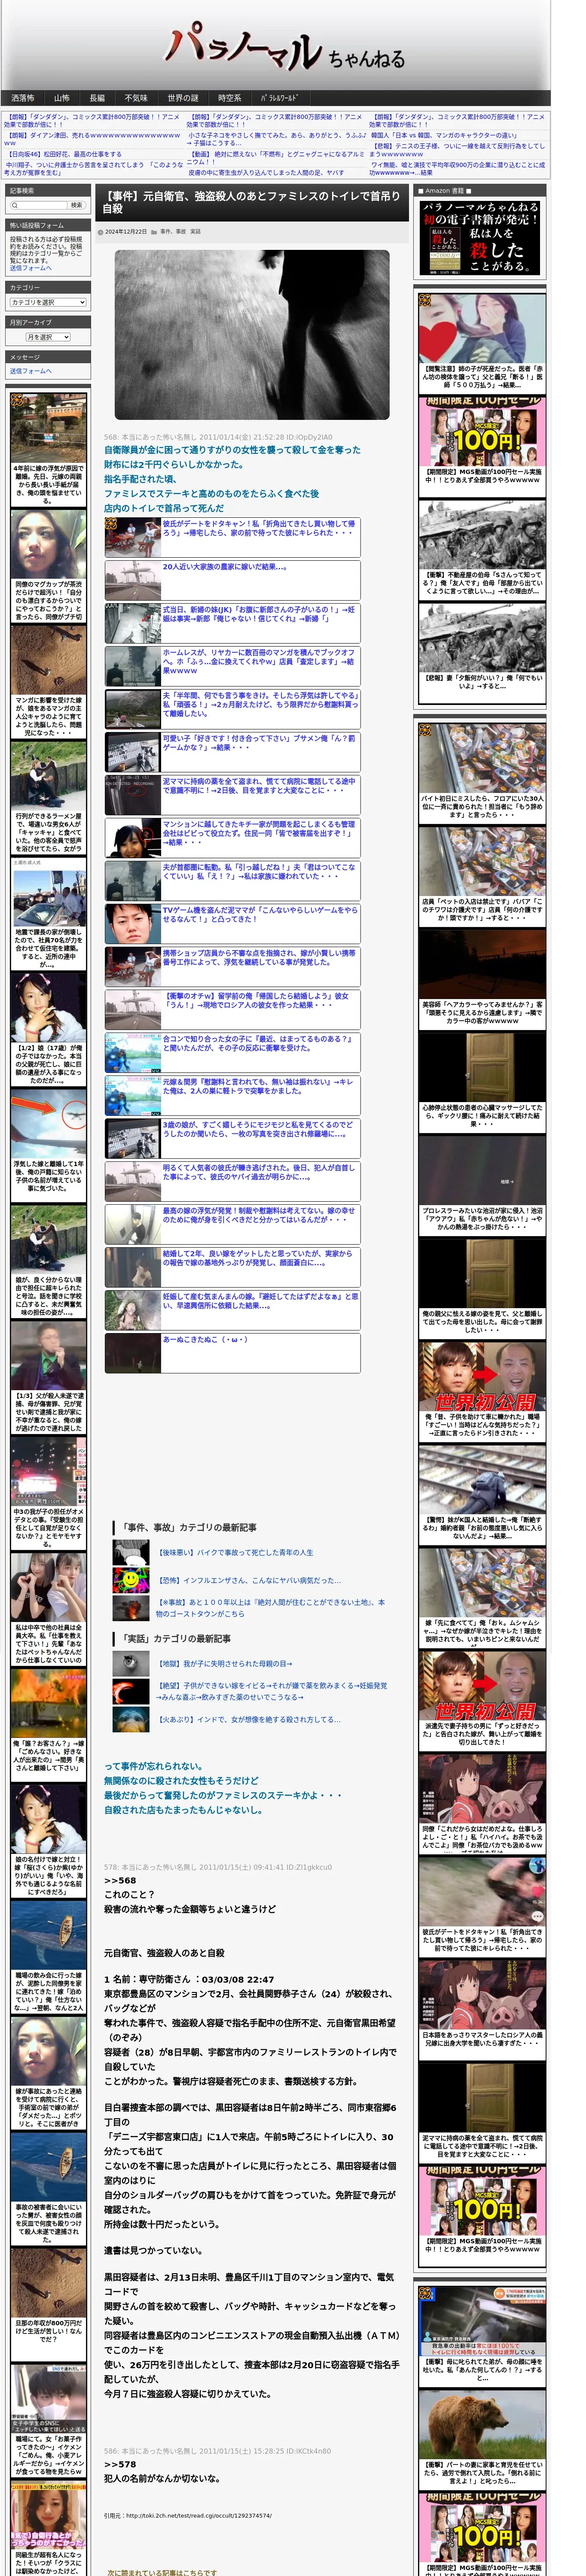Click smiley-face thumbnail for インフルエンザさん post
The height and width of the screenshot is (2576, 586).
131,1581
